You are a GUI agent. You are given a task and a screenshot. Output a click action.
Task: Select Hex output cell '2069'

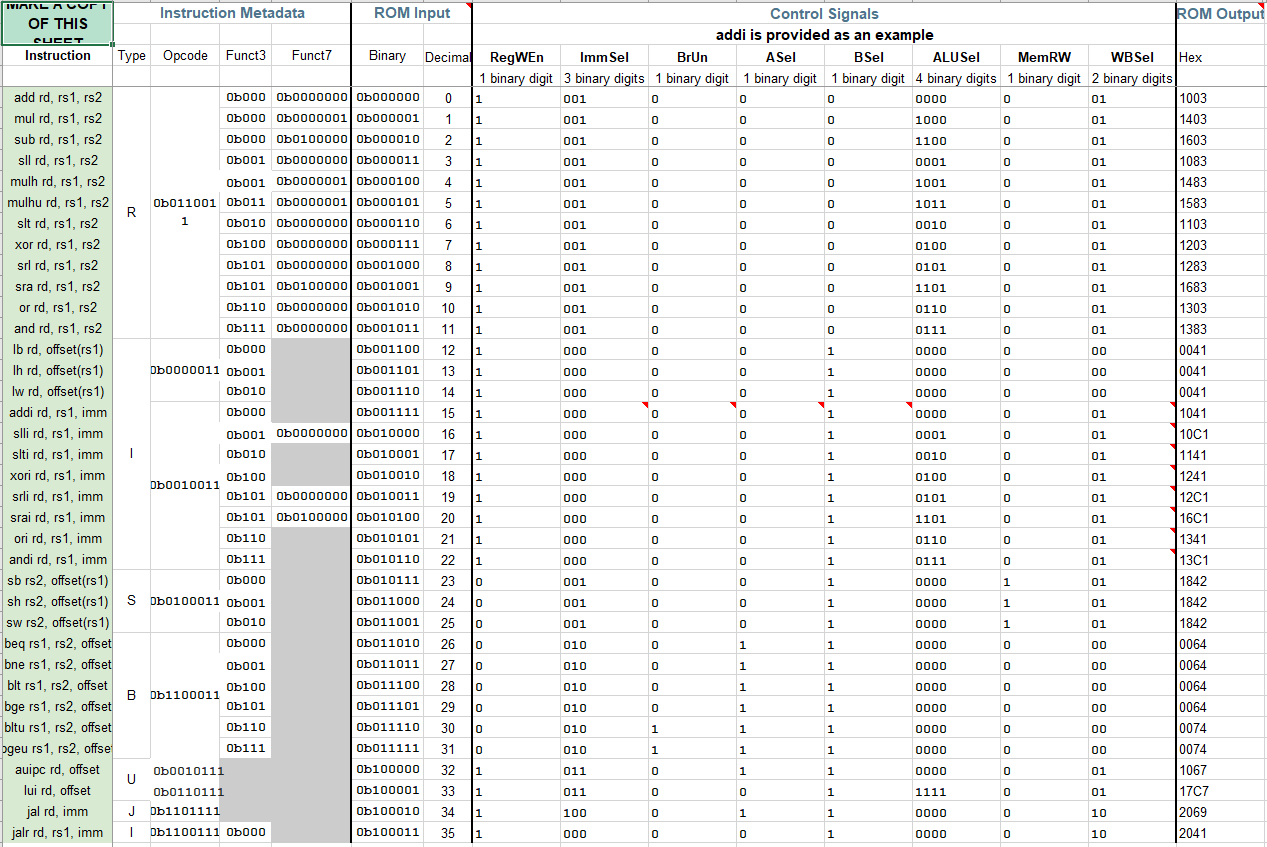coord(1221,812)
